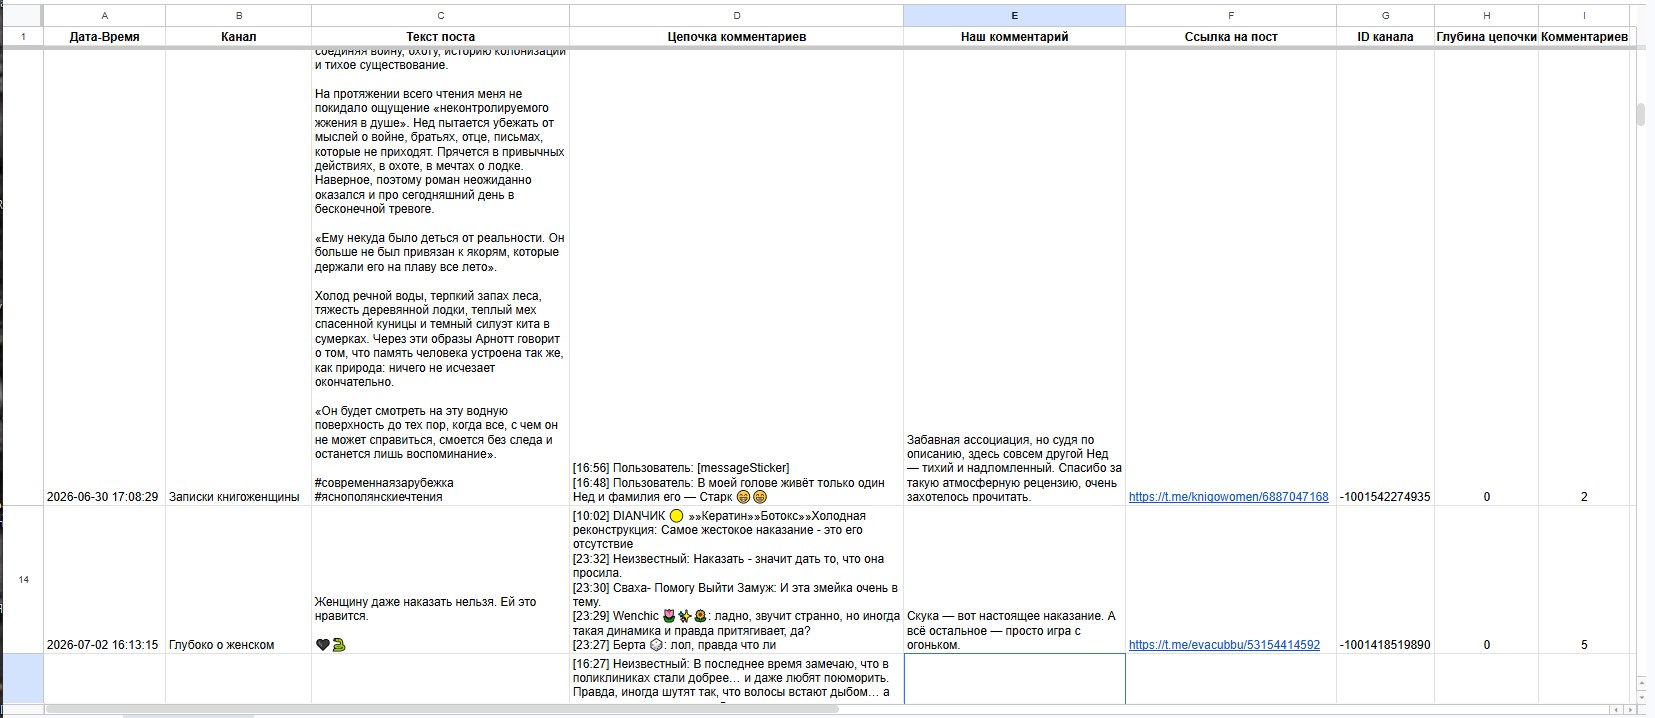The width and height of the screenshot is (1655, 718).
Task: Select row 14 header
Action: point(22,580)
